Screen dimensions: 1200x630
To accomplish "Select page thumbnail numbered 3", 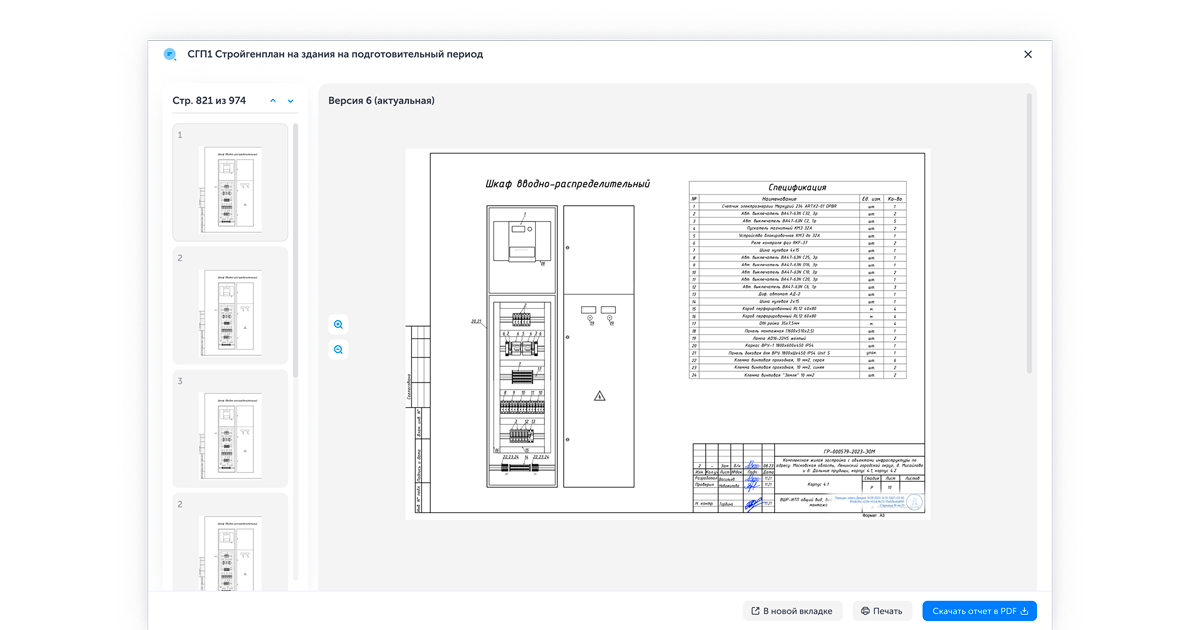I will pos(230,428).
